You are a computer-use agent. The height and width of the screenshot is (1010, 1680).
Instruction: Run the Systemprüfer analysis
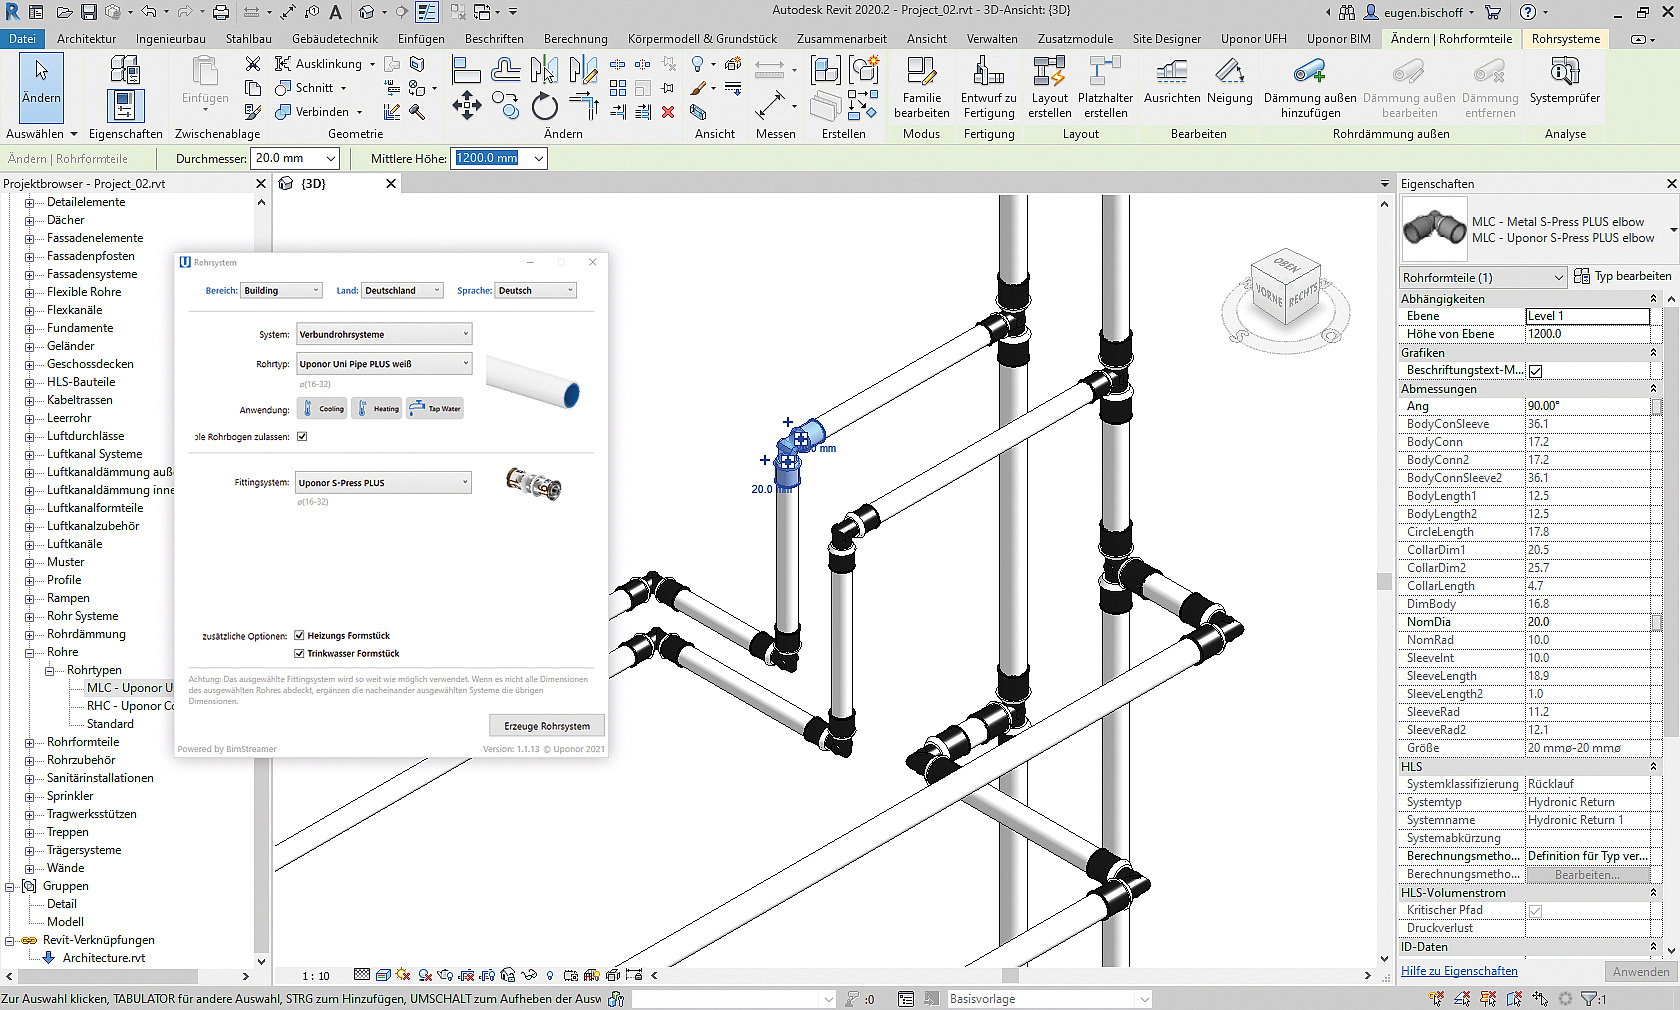1565,81
